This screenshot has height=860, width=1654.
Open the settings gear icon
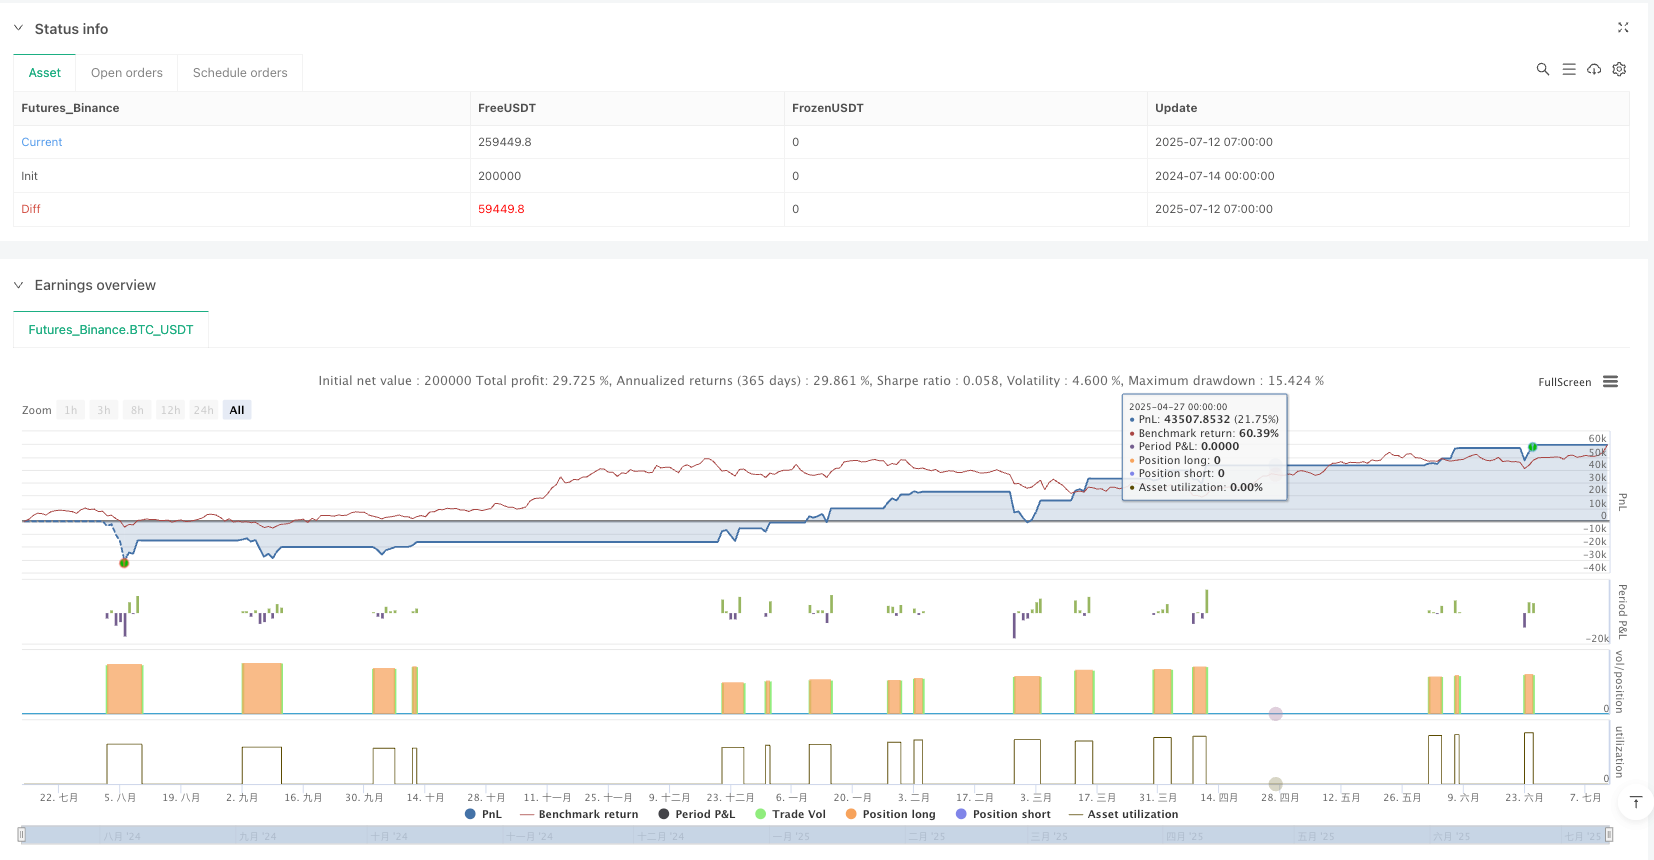pyautogui.click(x=1619, y=69)
